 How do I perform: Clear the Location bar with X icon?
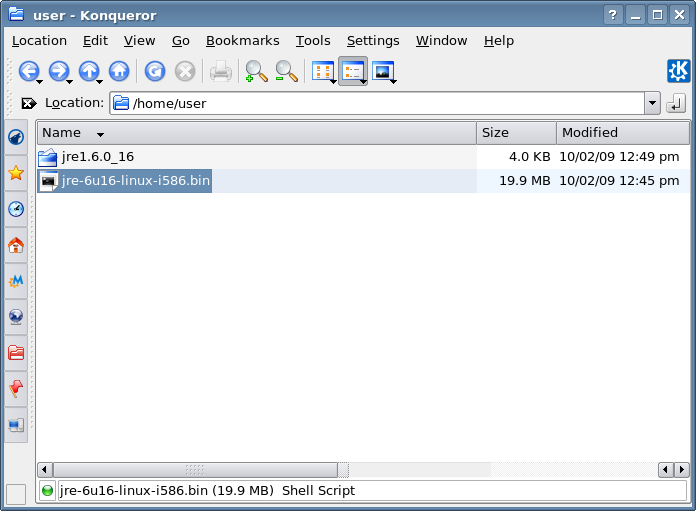(x=29, y=103)
